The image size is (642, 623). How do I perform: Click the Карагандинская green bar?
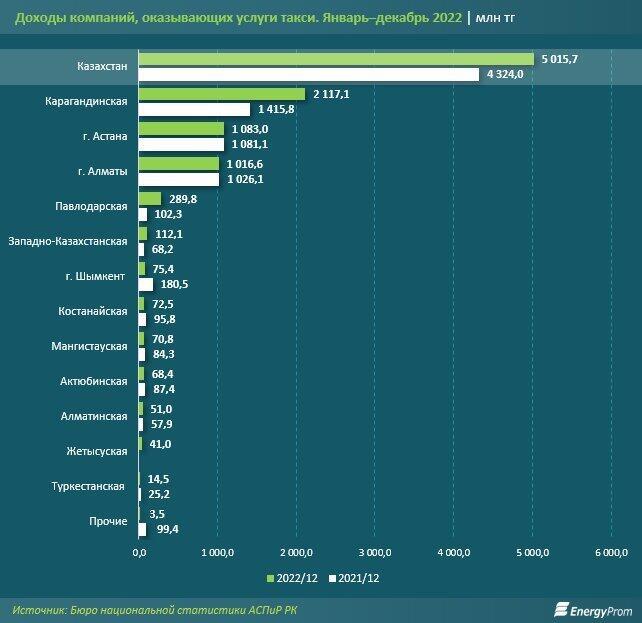(x=222, y=94)
